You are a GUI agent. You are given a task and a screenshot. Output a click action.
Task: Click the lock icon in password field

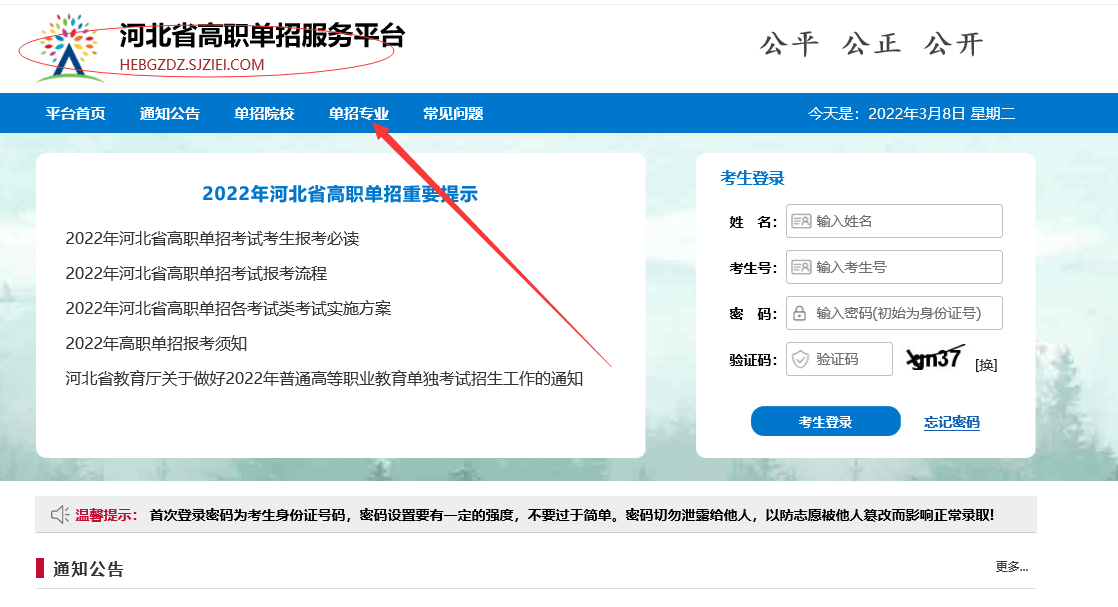799,313
